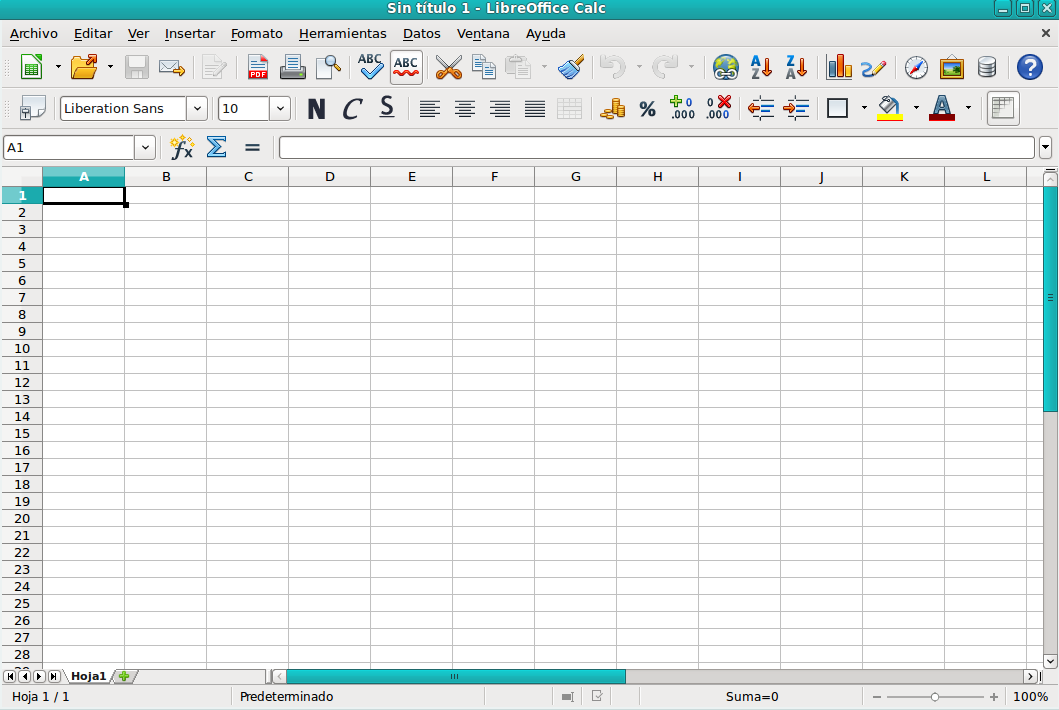This screenshot has height=710, width=1059.
Task: Open the New document dropdown arrow
Action: coord(58,67)
